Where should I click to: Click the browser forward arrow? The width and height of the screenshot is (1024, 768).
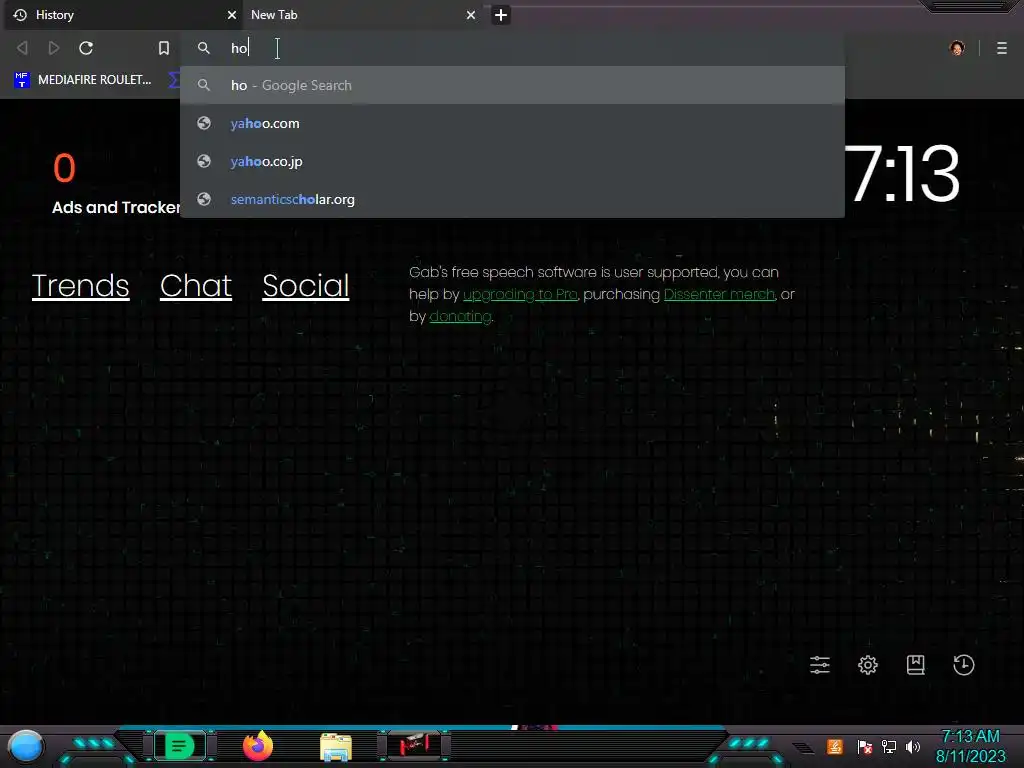tap(54, 48)
